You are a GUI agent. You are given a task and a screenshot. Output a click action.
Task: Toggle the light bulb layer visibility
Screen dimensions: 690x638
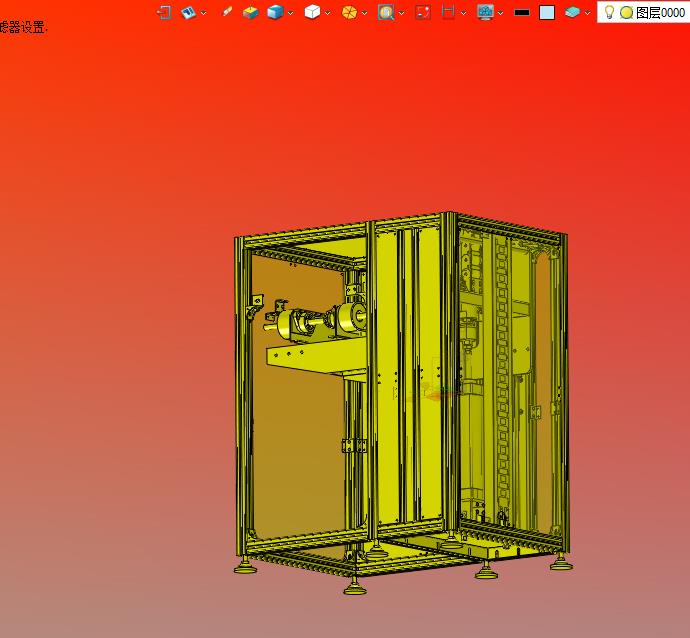click(609, 12)
